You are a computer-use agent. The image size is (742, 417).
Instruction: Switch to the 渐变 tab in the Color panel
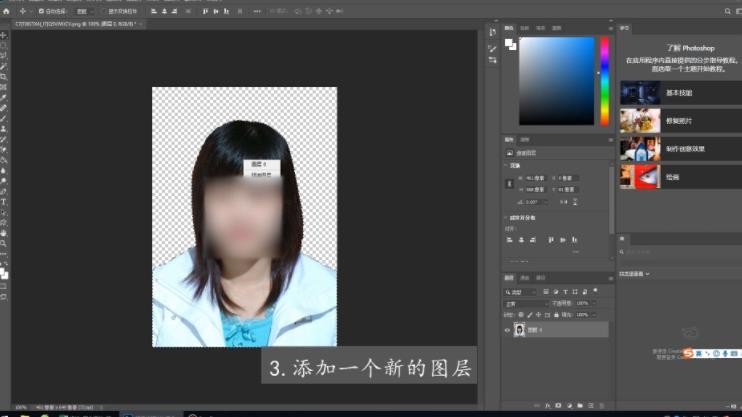(540, 28)
